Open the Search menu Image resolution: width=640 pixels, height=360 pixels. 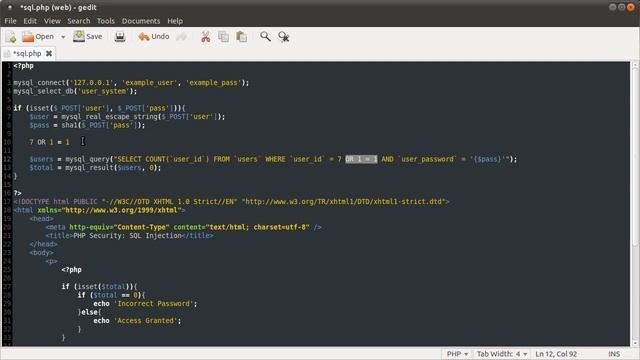pyautogui.click(x=79, y=21)
